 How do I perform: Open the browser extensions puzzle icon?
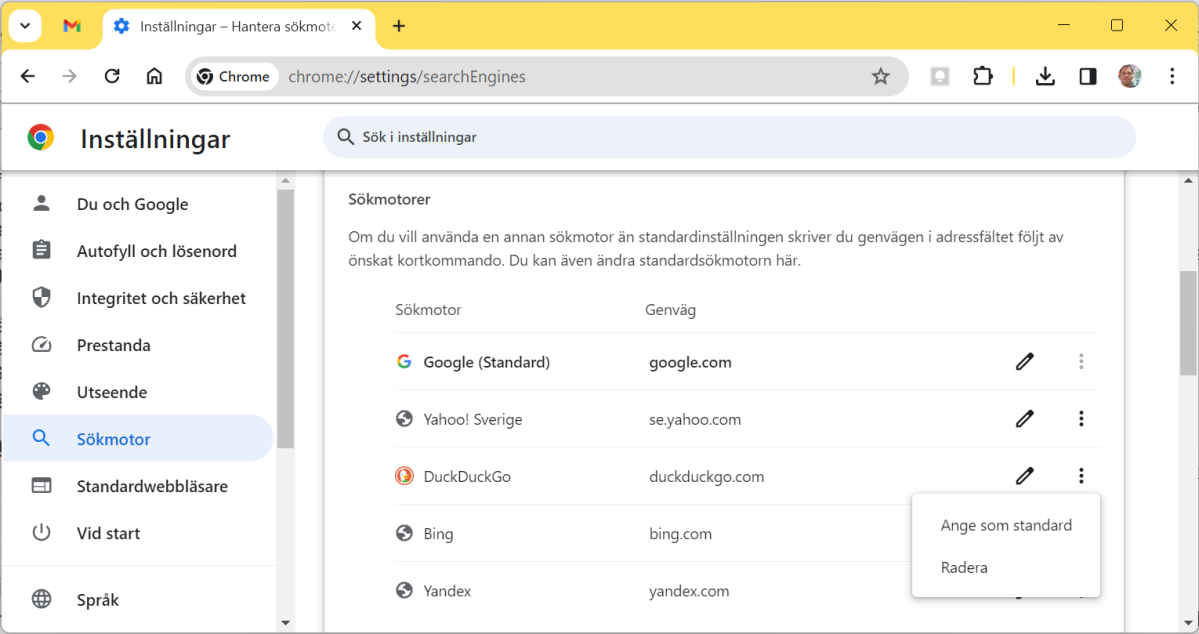click(x=983, y=75)
